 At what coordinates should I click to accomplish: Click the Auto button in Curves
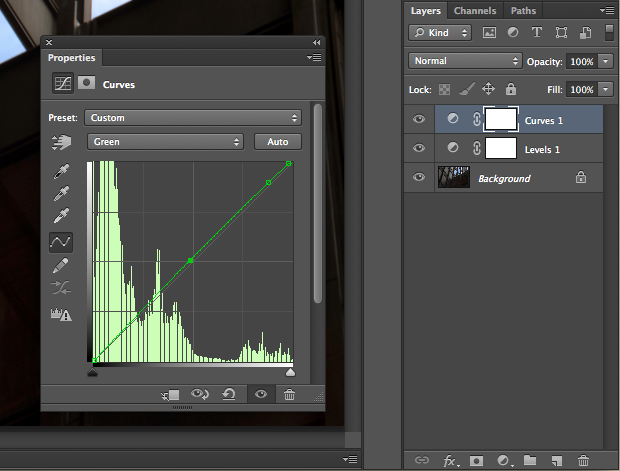click(277, 142)
